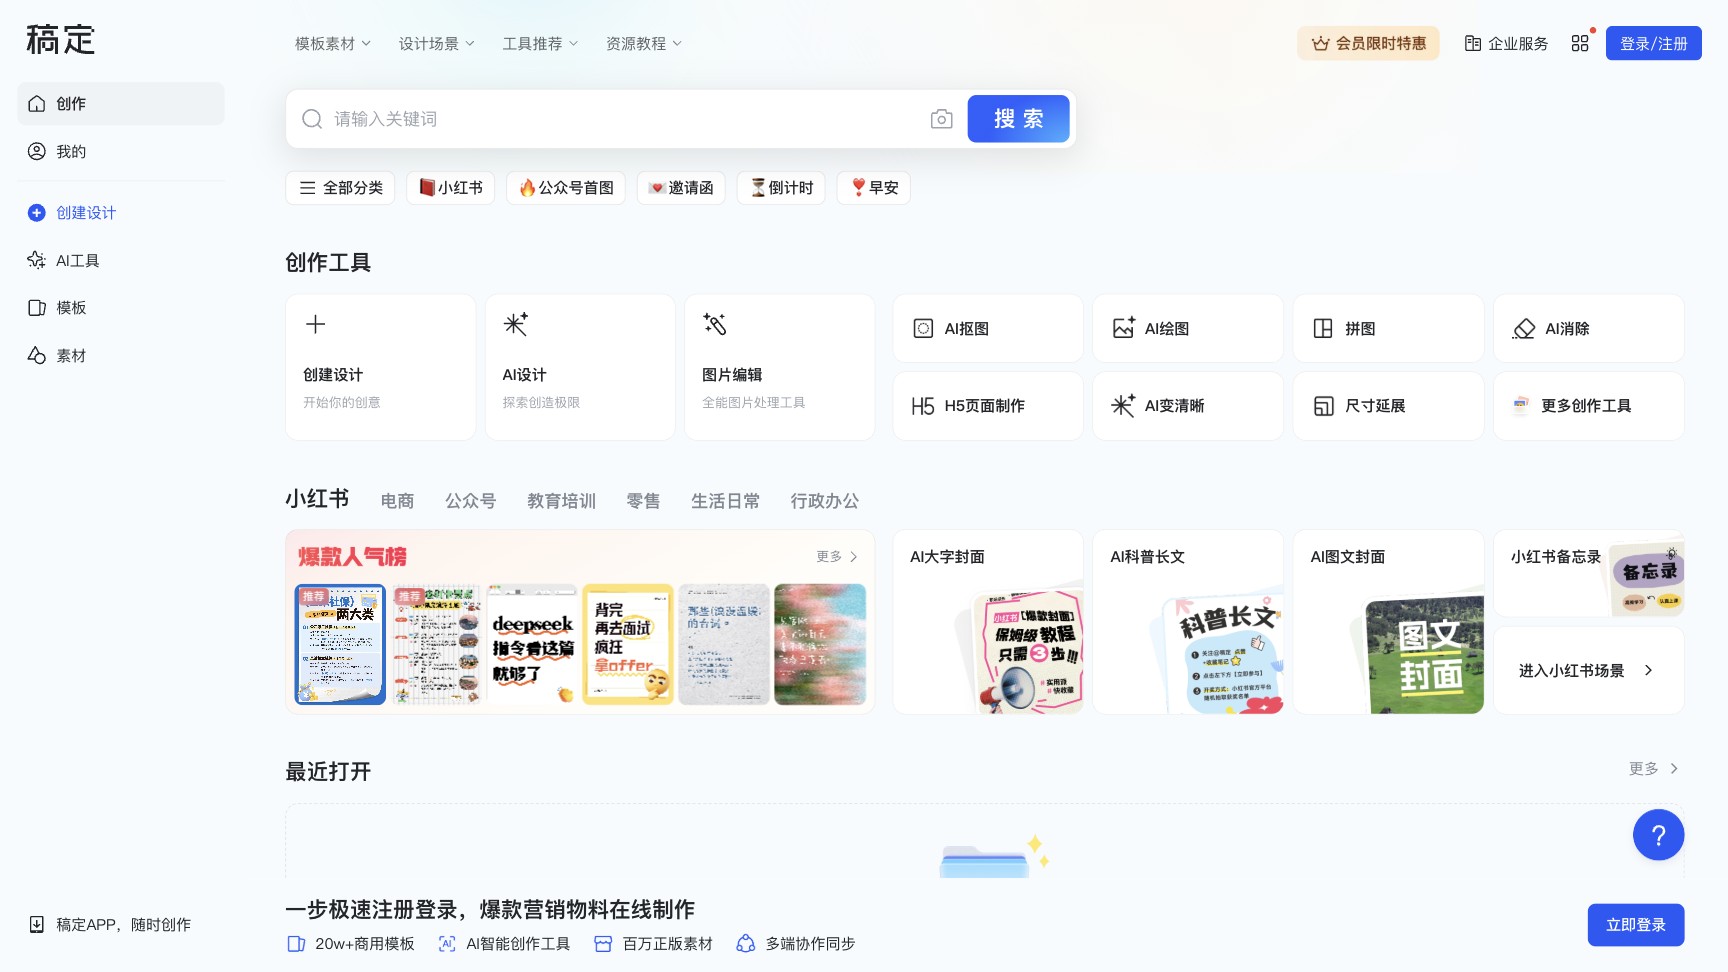Click the 登录/注册 button

coord(1653,43)
